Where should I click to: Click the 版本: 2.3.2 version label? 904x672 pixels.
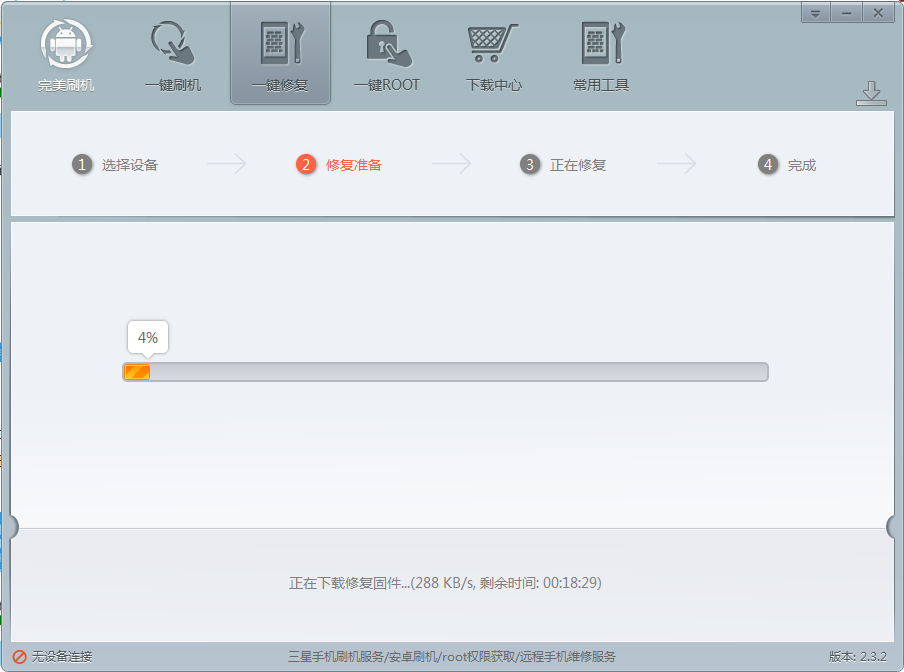click(x=857, y=656)
